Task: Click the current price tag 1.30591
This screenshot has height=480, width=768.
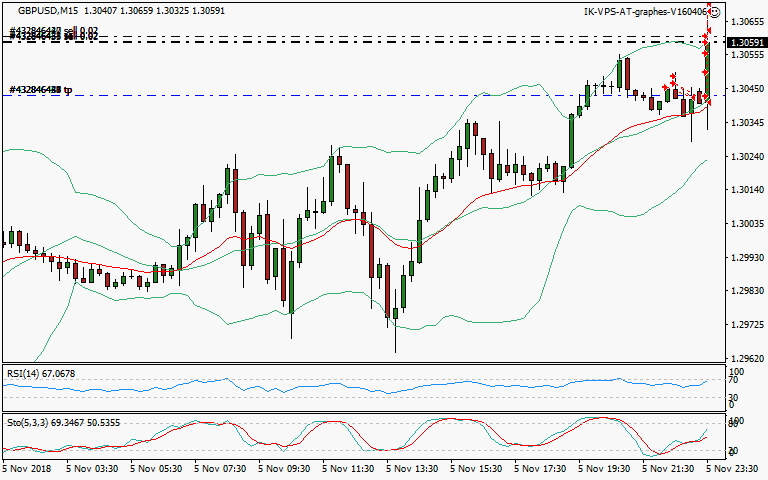Action: (748, 43)
